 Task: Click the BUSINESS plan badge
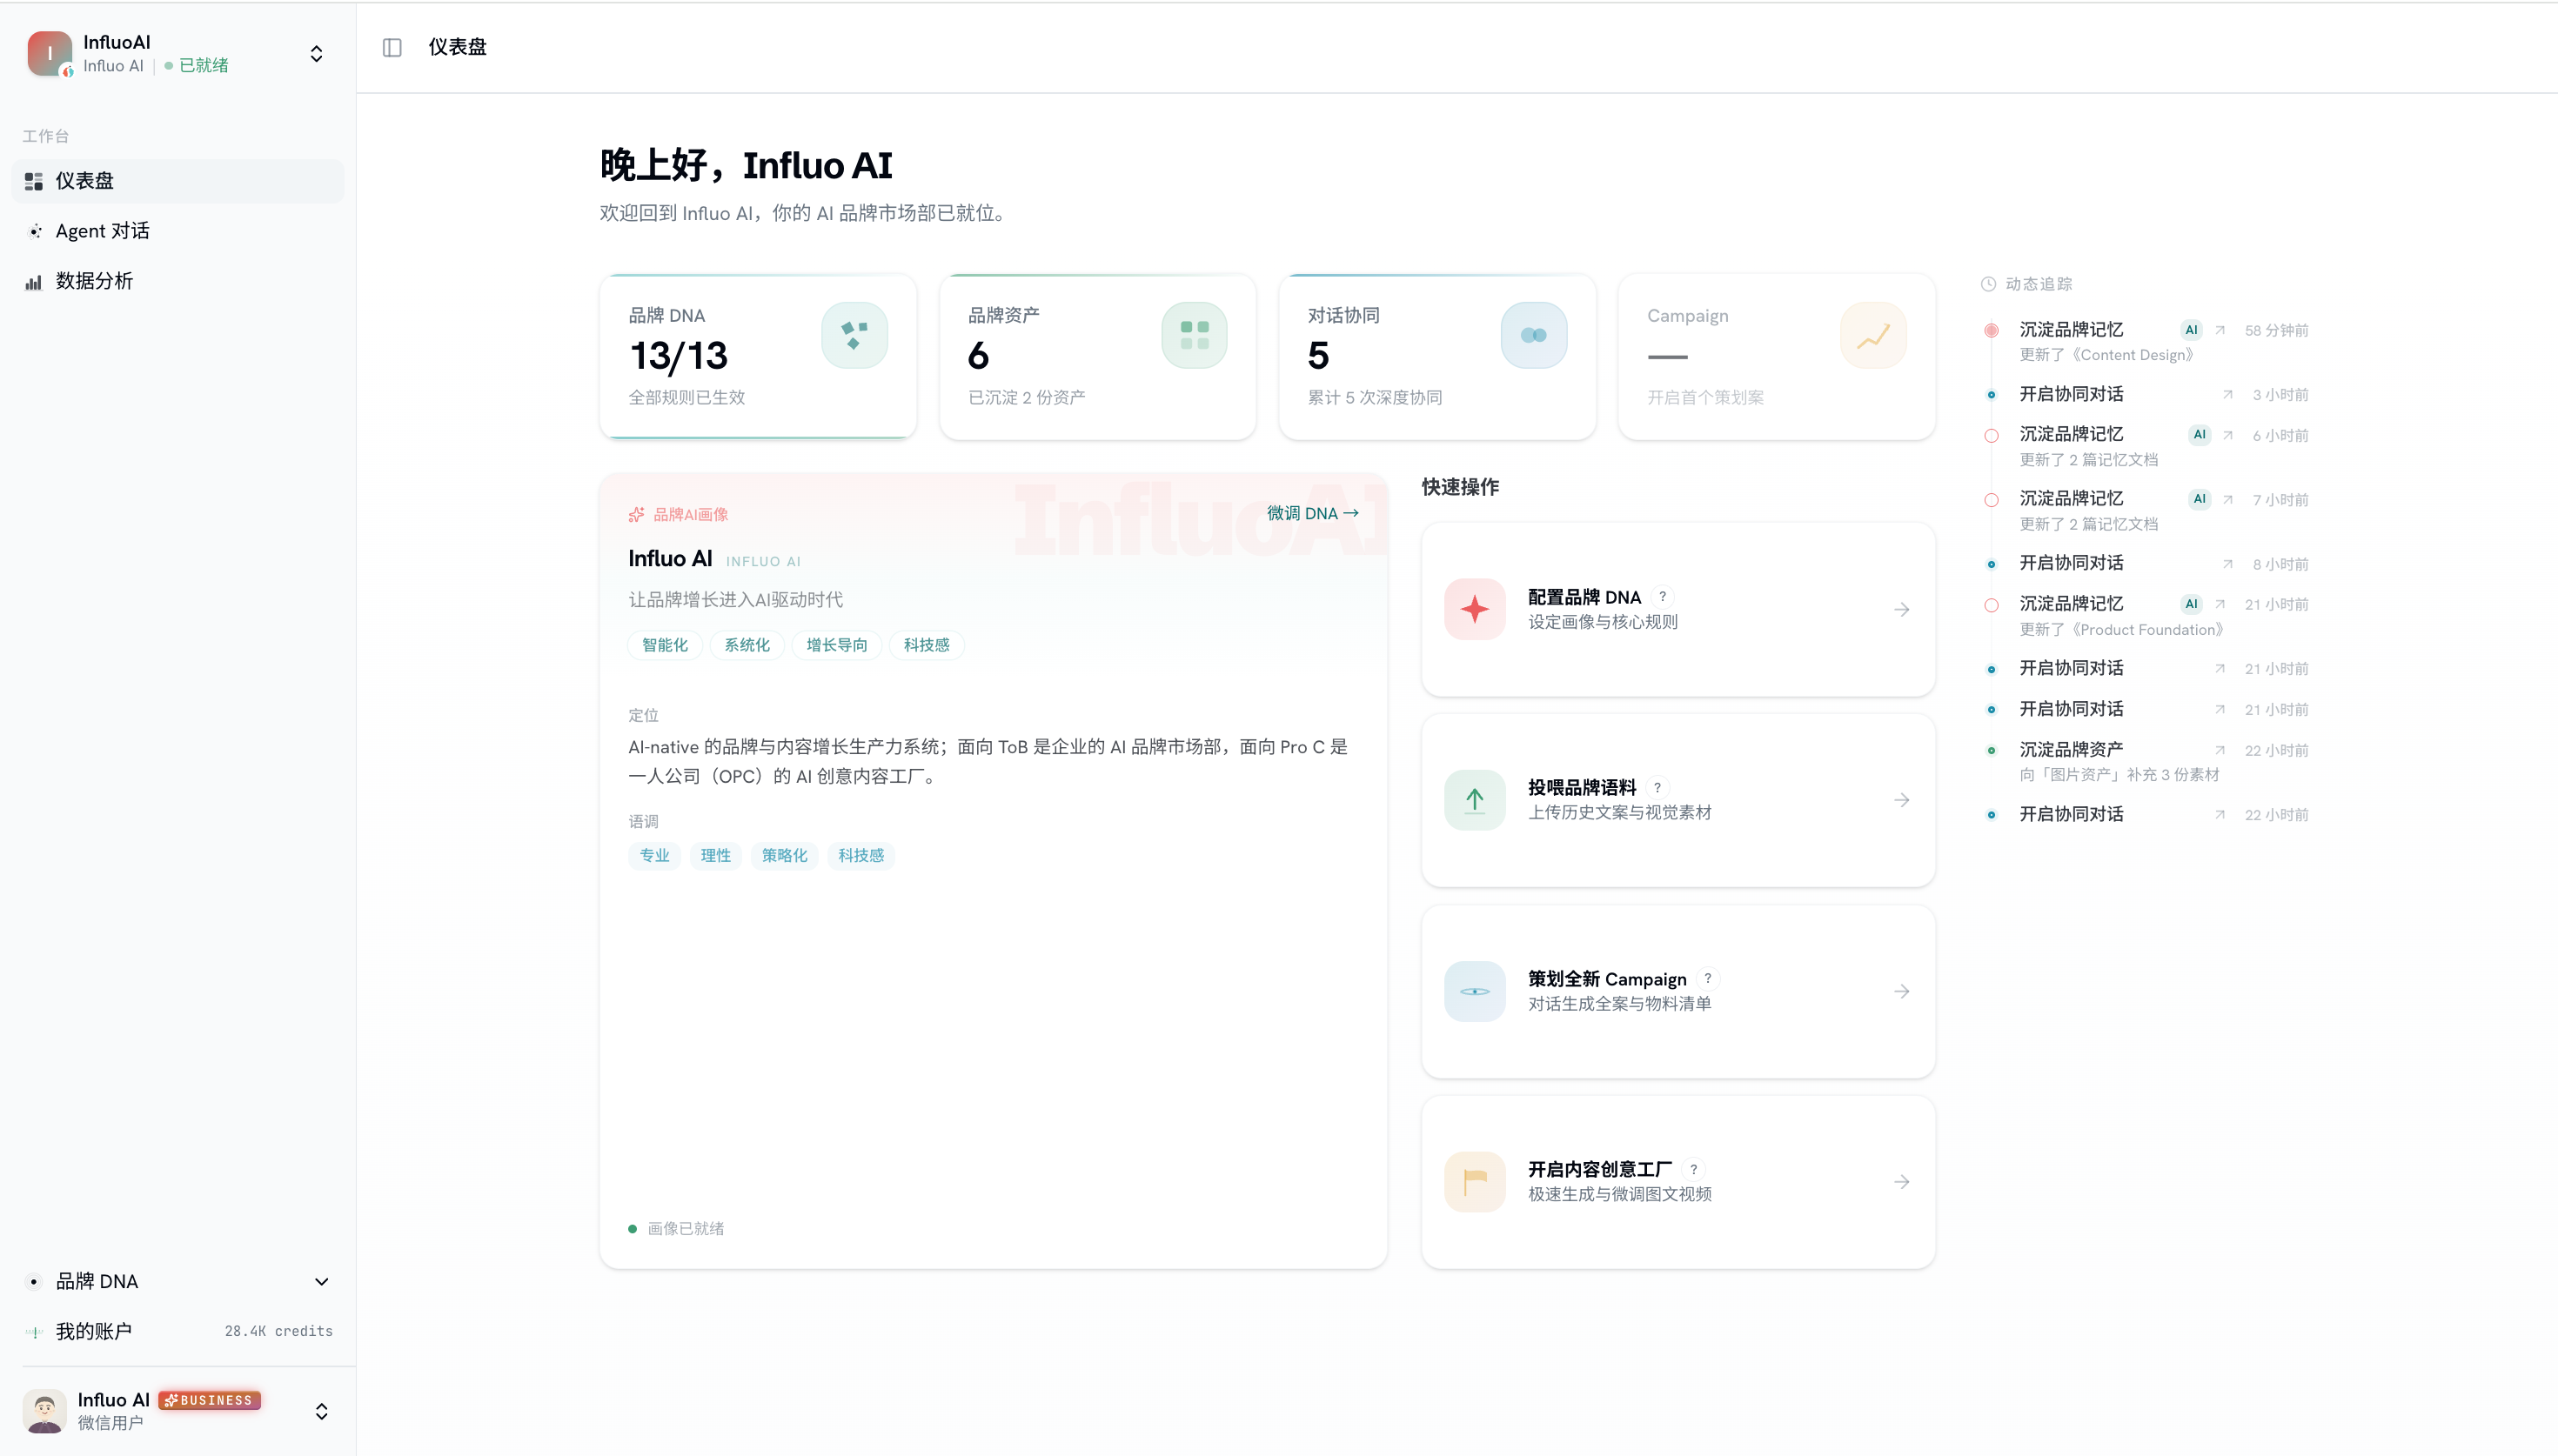[x=209, y=1400]
